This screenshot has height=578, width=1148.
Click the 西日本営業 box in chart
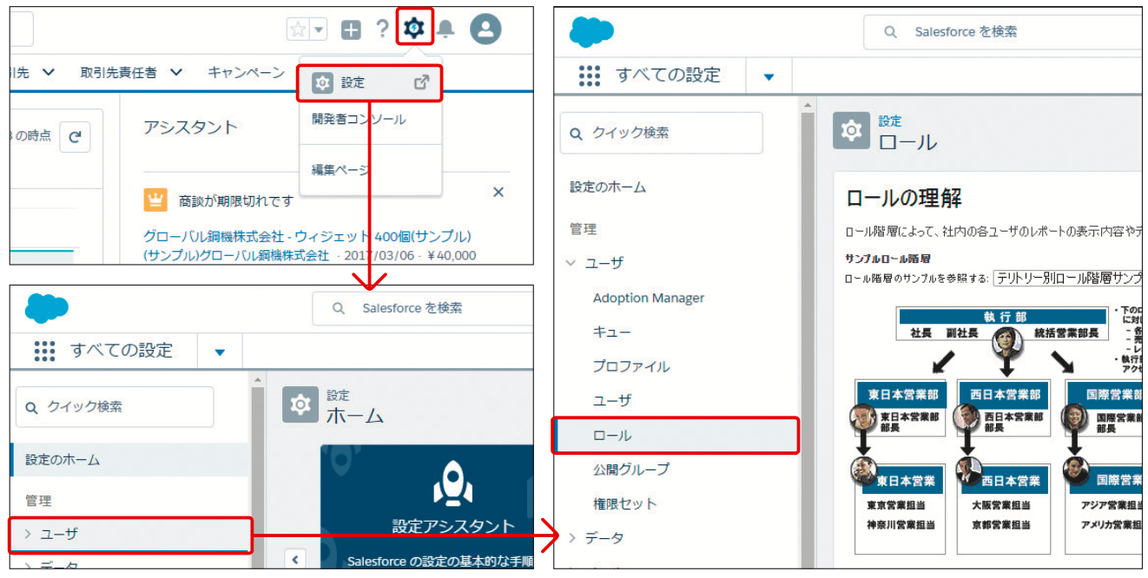click(1004, 508)
